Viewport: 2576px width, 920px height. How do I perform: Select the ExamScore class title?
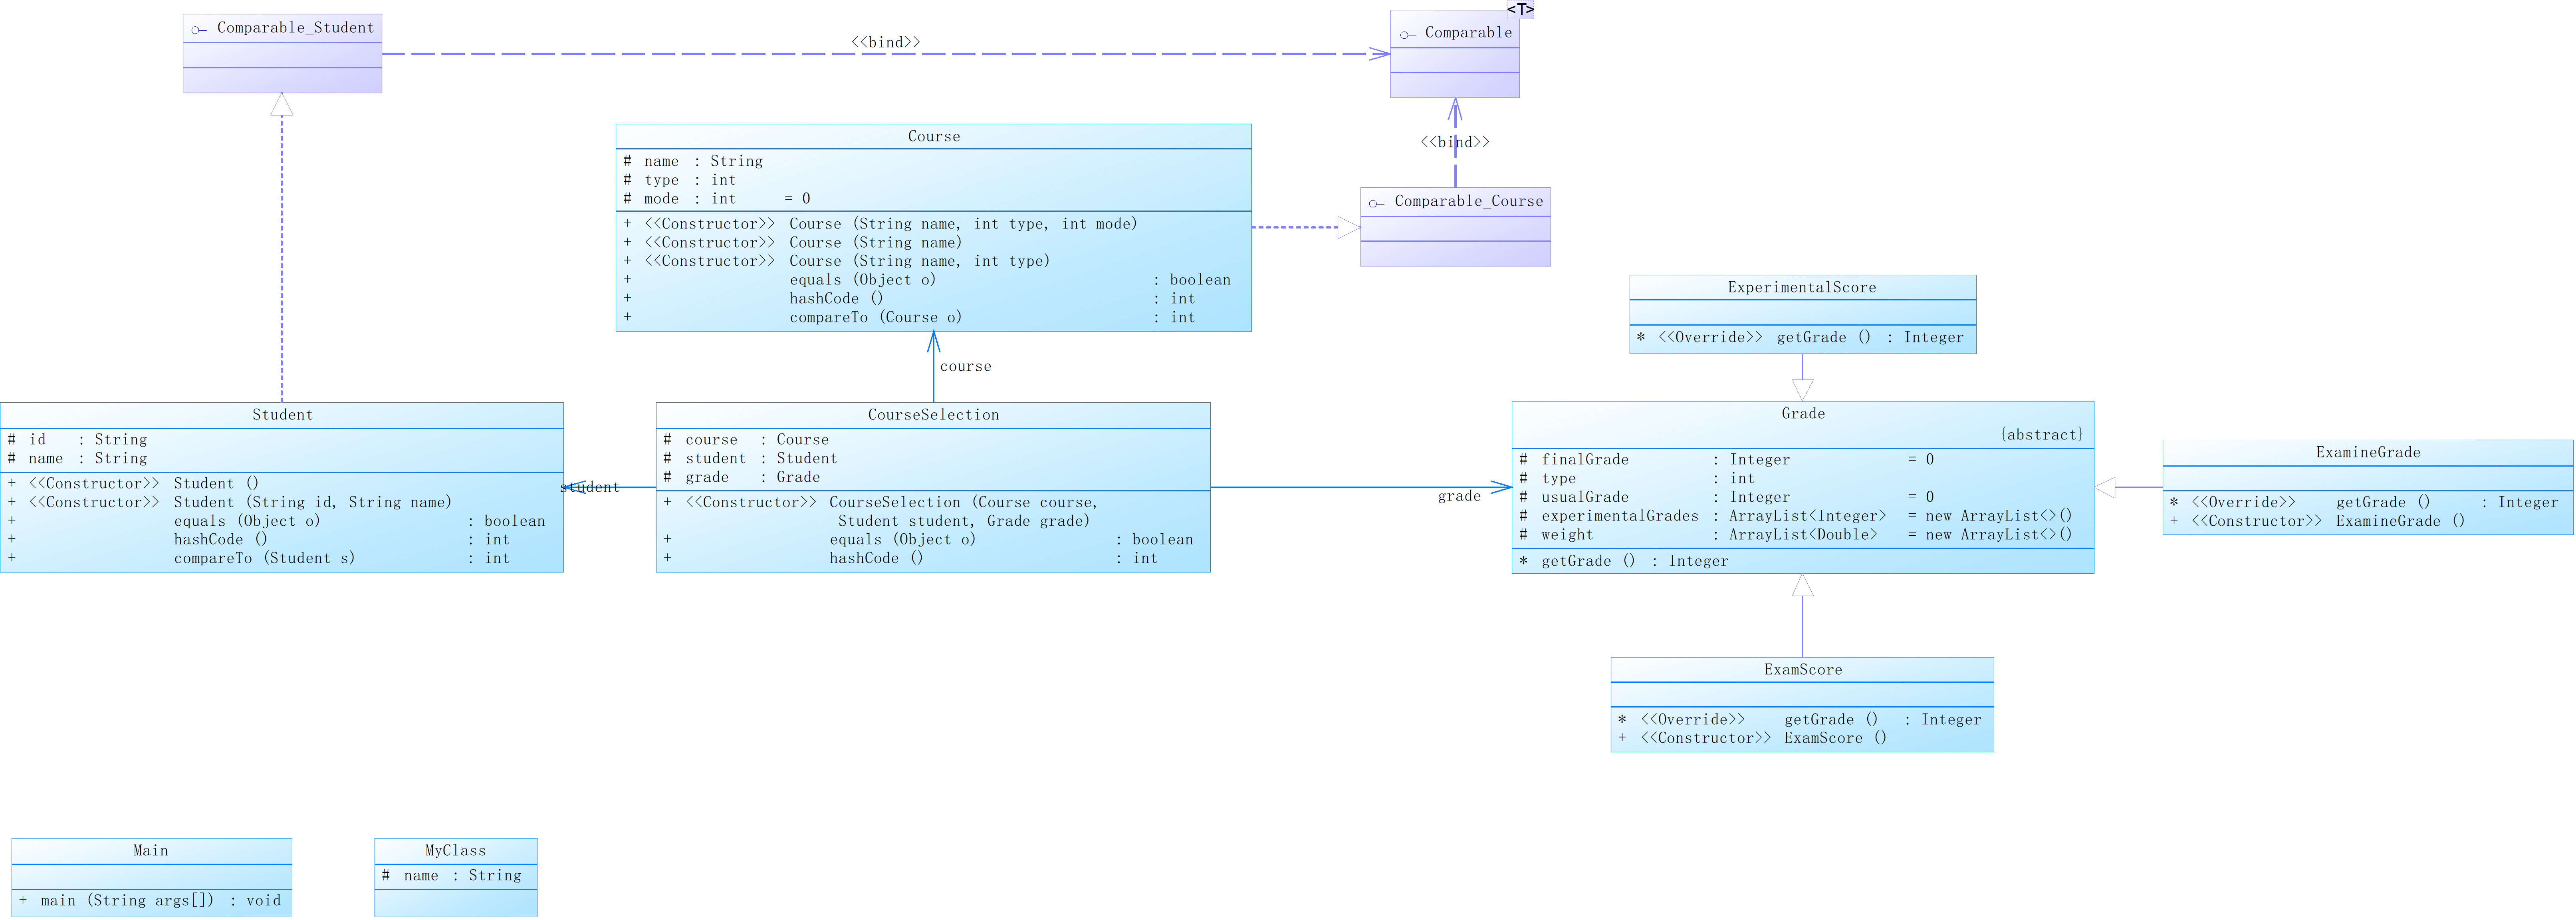[x=1802, y=670]
